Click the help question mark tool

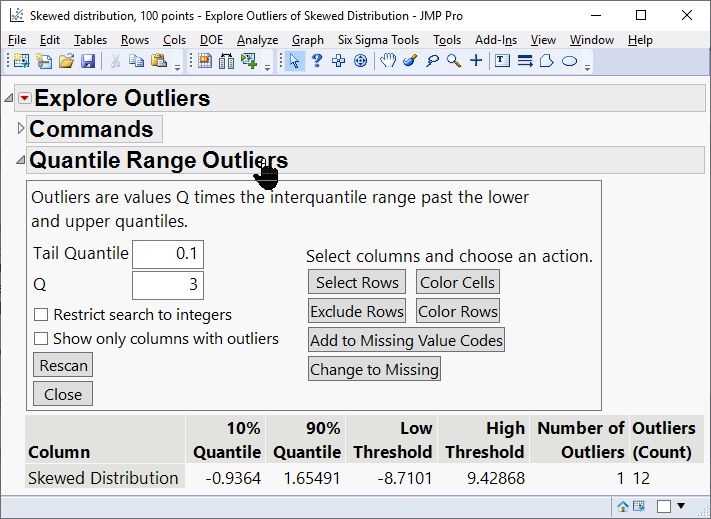316,61
